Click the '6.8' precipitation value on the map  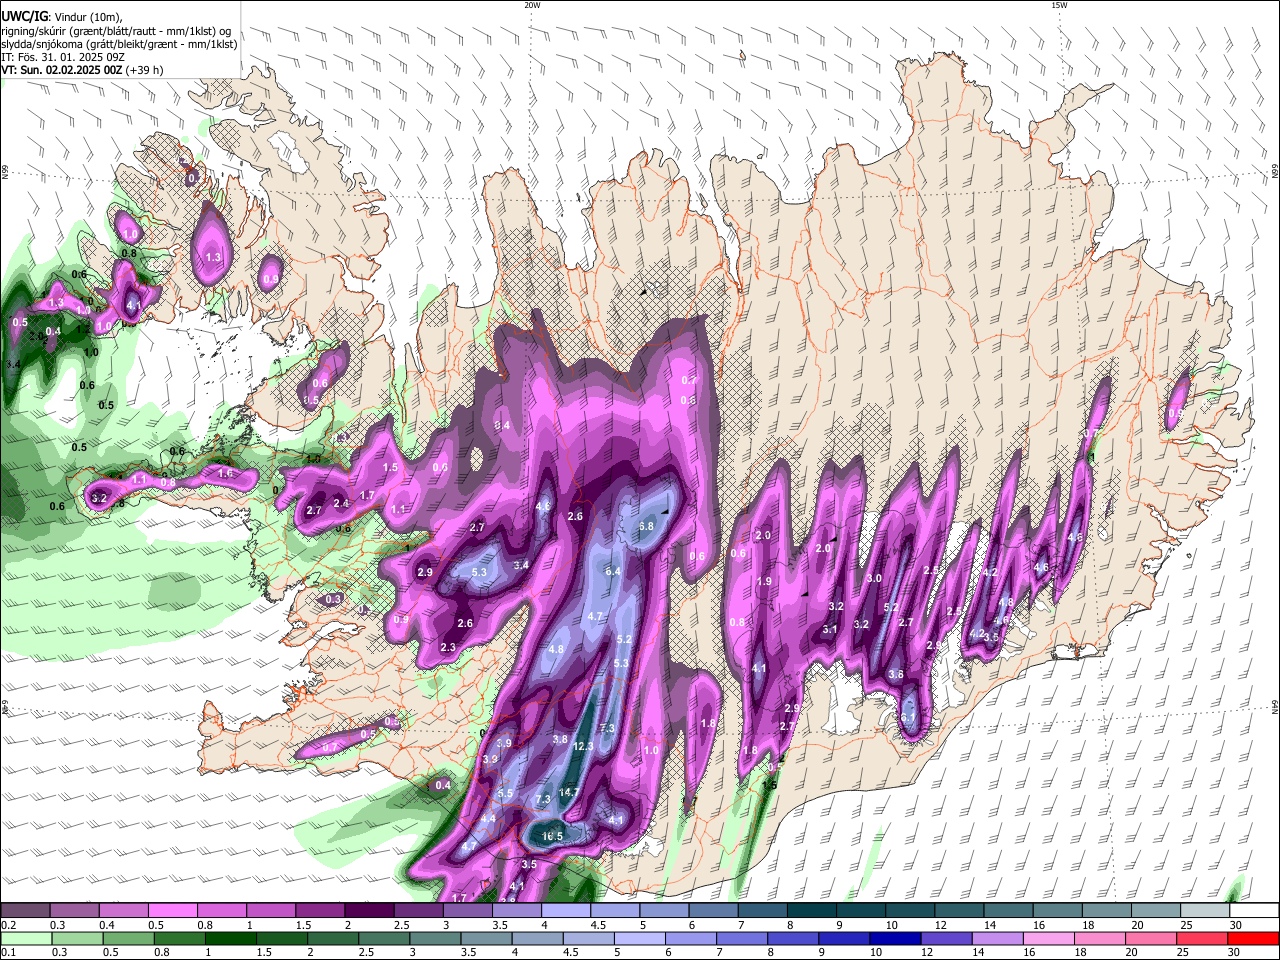point(646,526)
